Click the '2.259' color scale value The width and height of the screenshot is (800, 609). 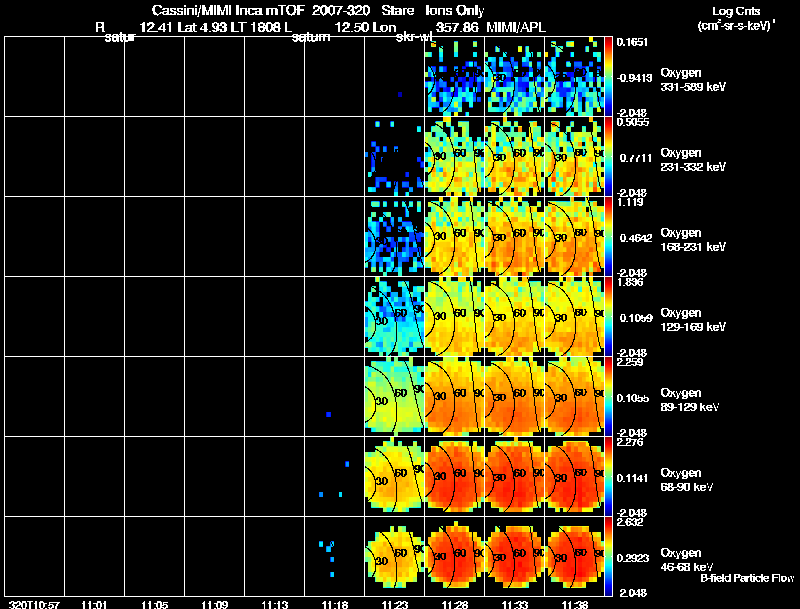(x=630, y=362)
